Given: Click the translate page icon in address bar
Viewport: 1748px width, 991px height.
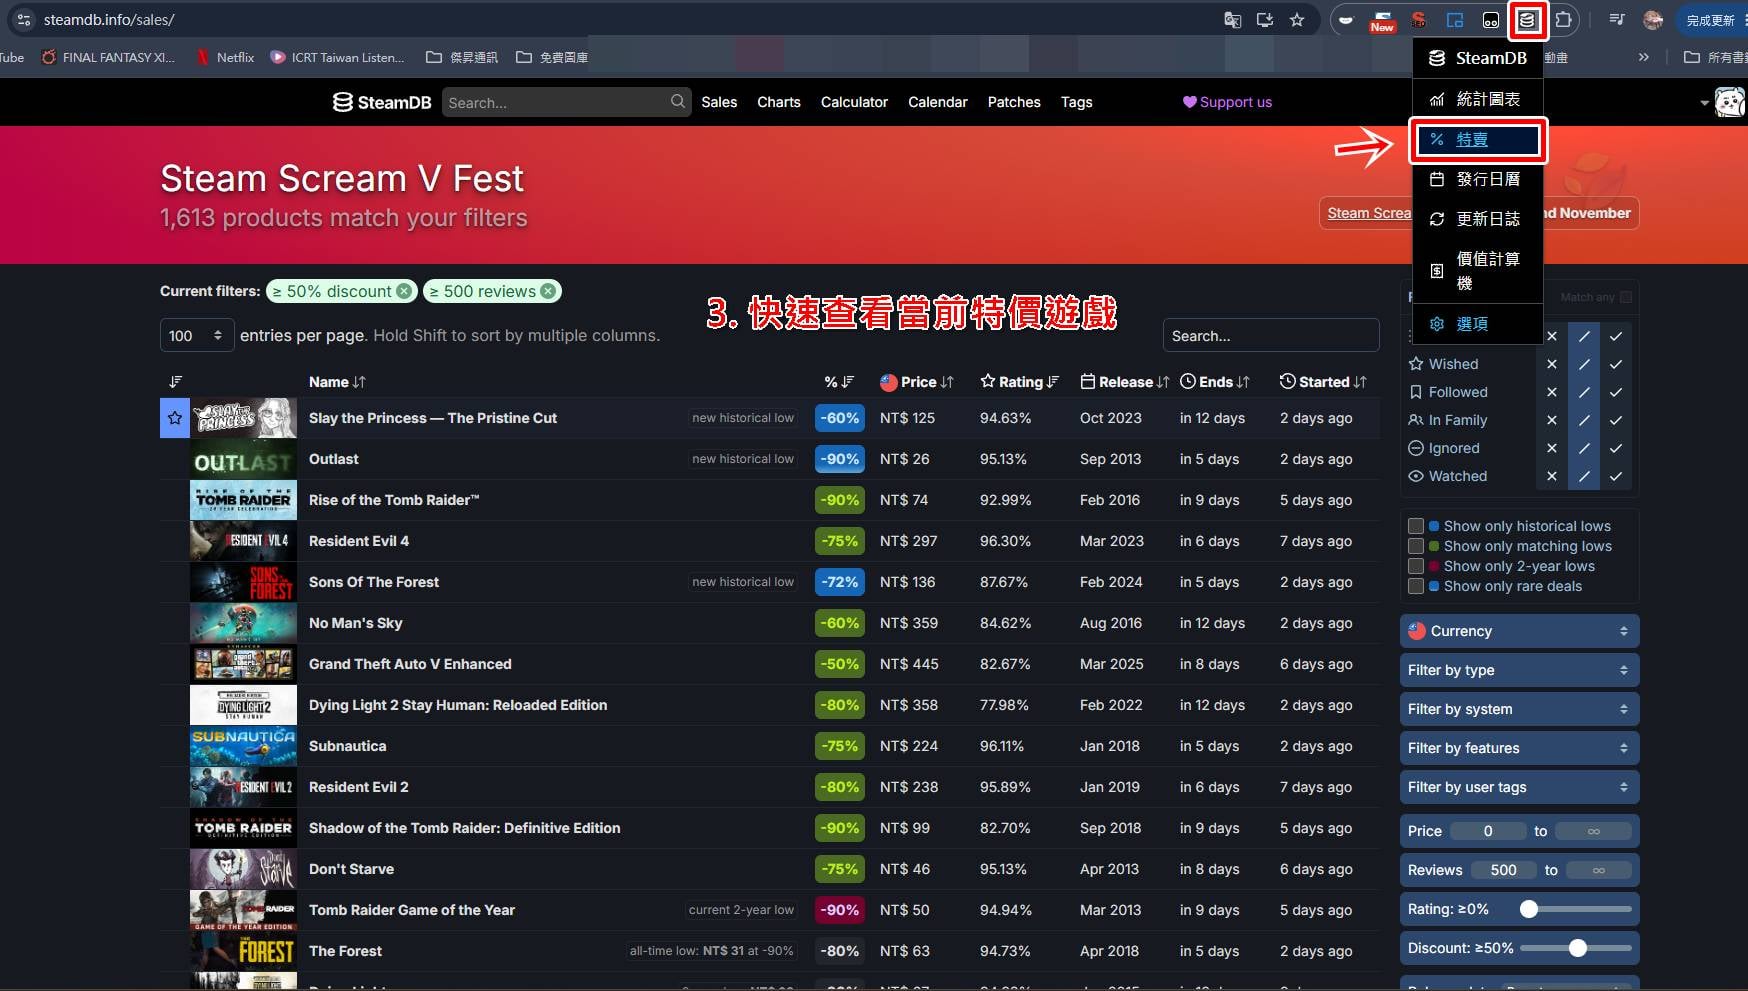Looking at the screenshot, I should click(x=1233, y=20).
